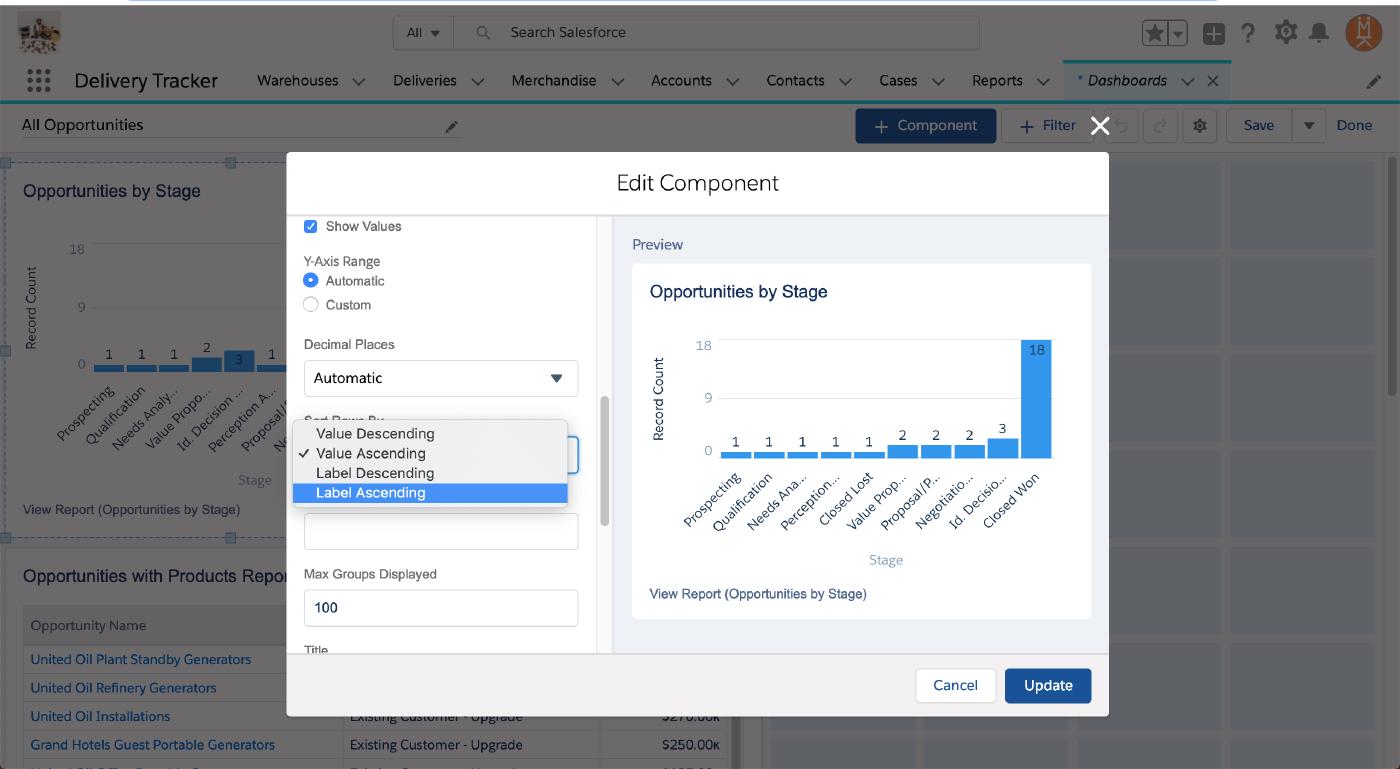Close the Edit Component dialog
Viewport: 1400px width, 769px height.
point(1100,125)
